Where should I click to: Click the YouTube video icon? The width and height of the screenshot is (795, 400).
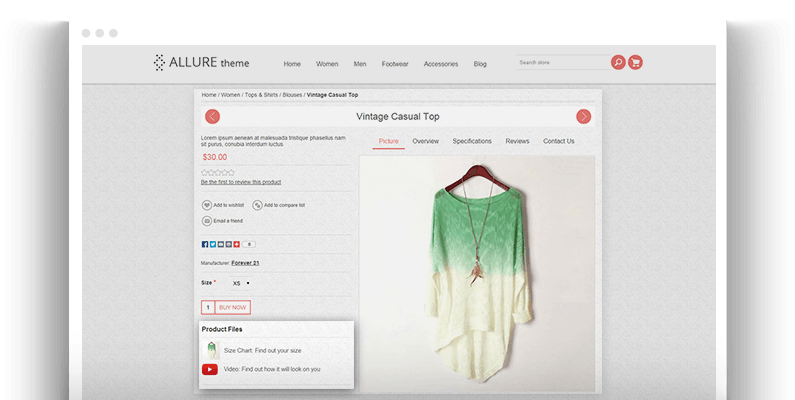click(210, 369)
